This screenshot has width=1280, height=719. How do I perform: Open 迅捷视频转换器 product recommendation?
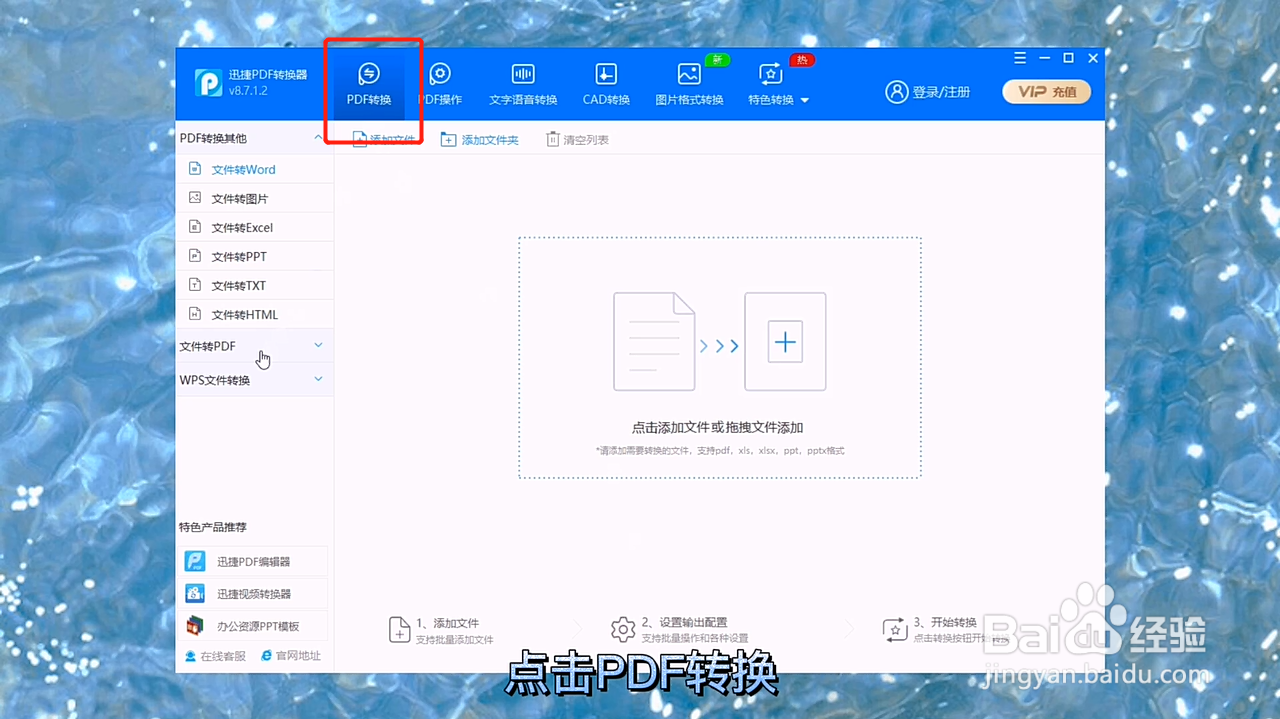point(254,594)
